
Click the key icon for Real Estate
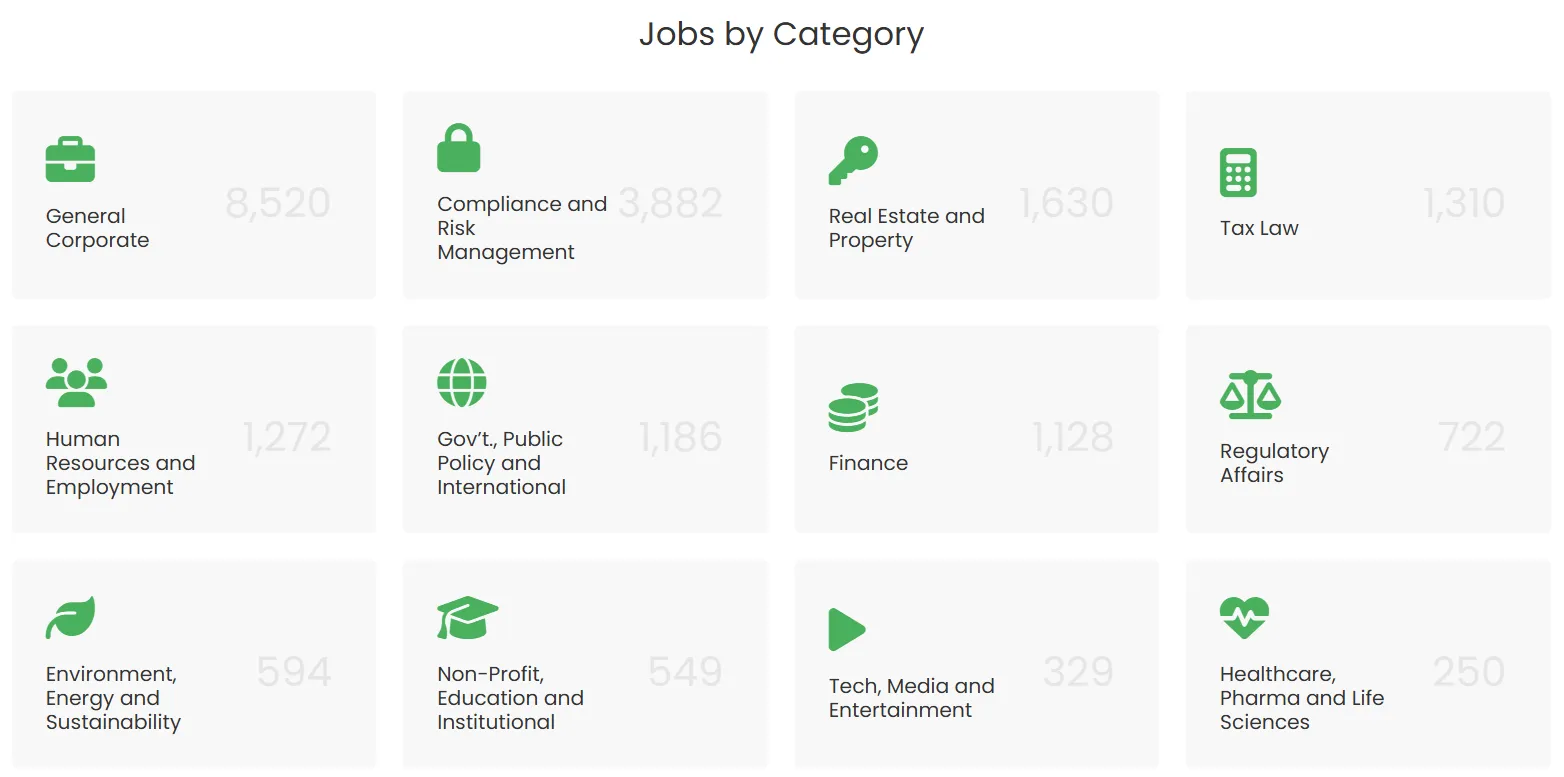(x=853, y=160)
